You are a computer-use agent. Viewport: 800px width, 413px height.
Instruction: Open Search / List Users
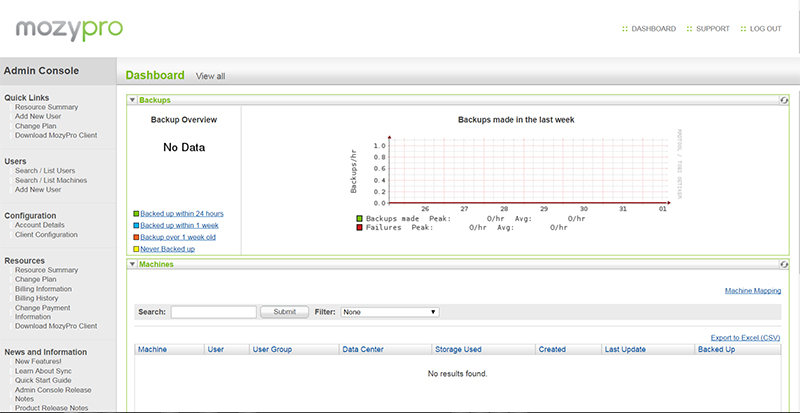coord(45,171)
